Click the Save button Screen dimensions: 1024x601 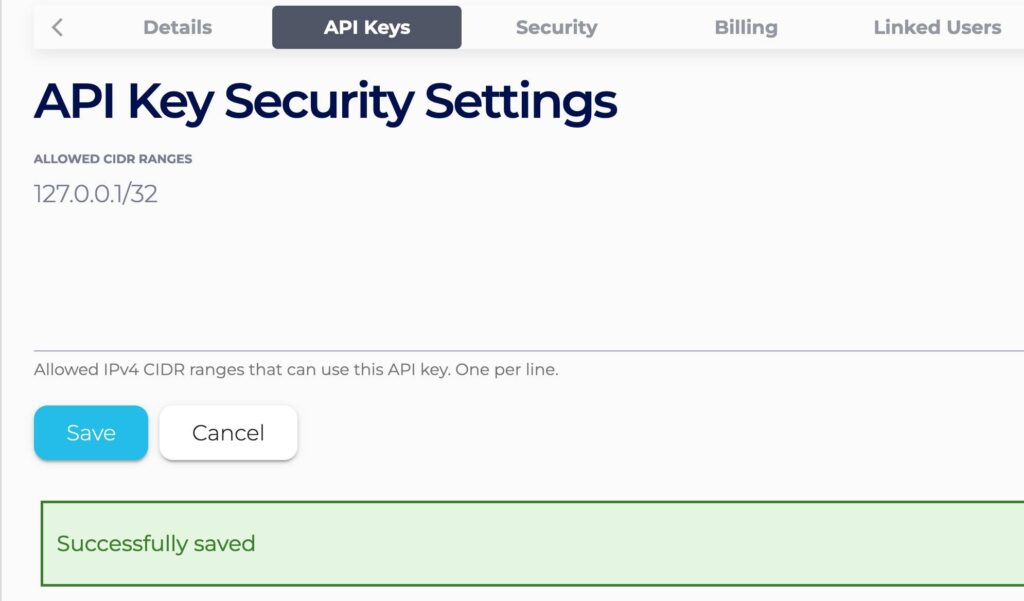90,432
